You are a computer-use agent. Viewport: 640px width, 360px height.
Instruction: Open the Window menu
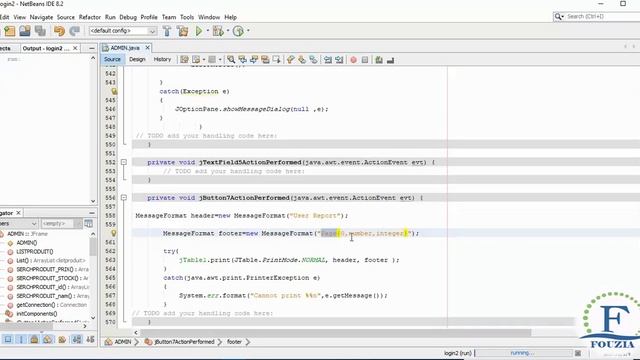[209, 17]
